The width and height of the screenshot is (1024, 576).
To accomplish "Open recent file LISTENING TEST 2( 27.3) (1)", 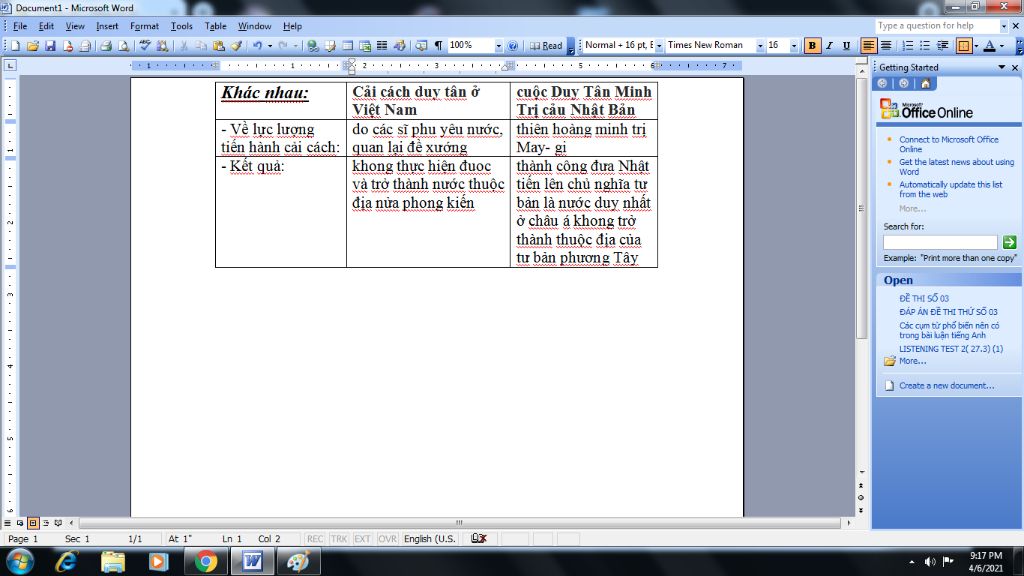I will [951, 349].
